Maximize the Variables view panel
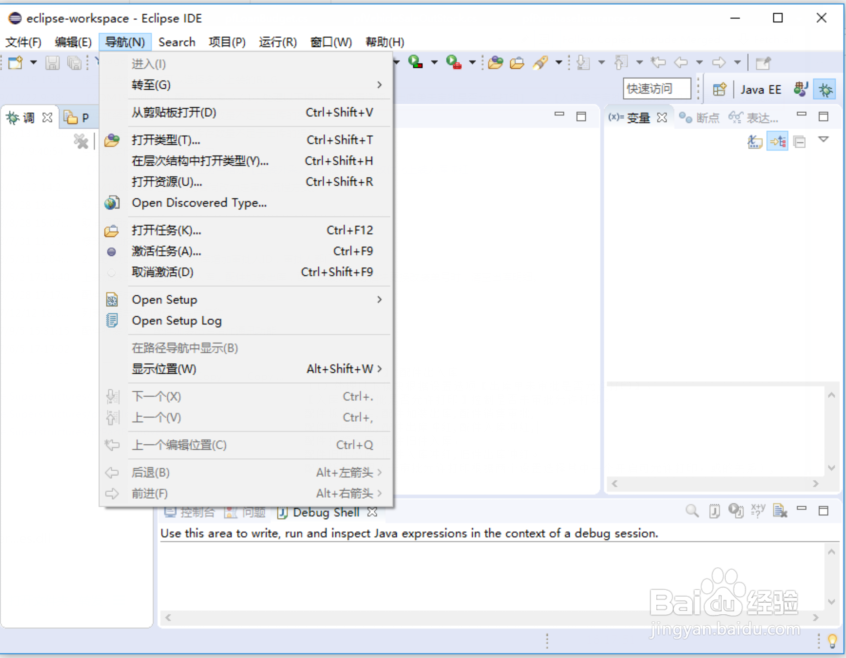 click(x=823, y=116)
